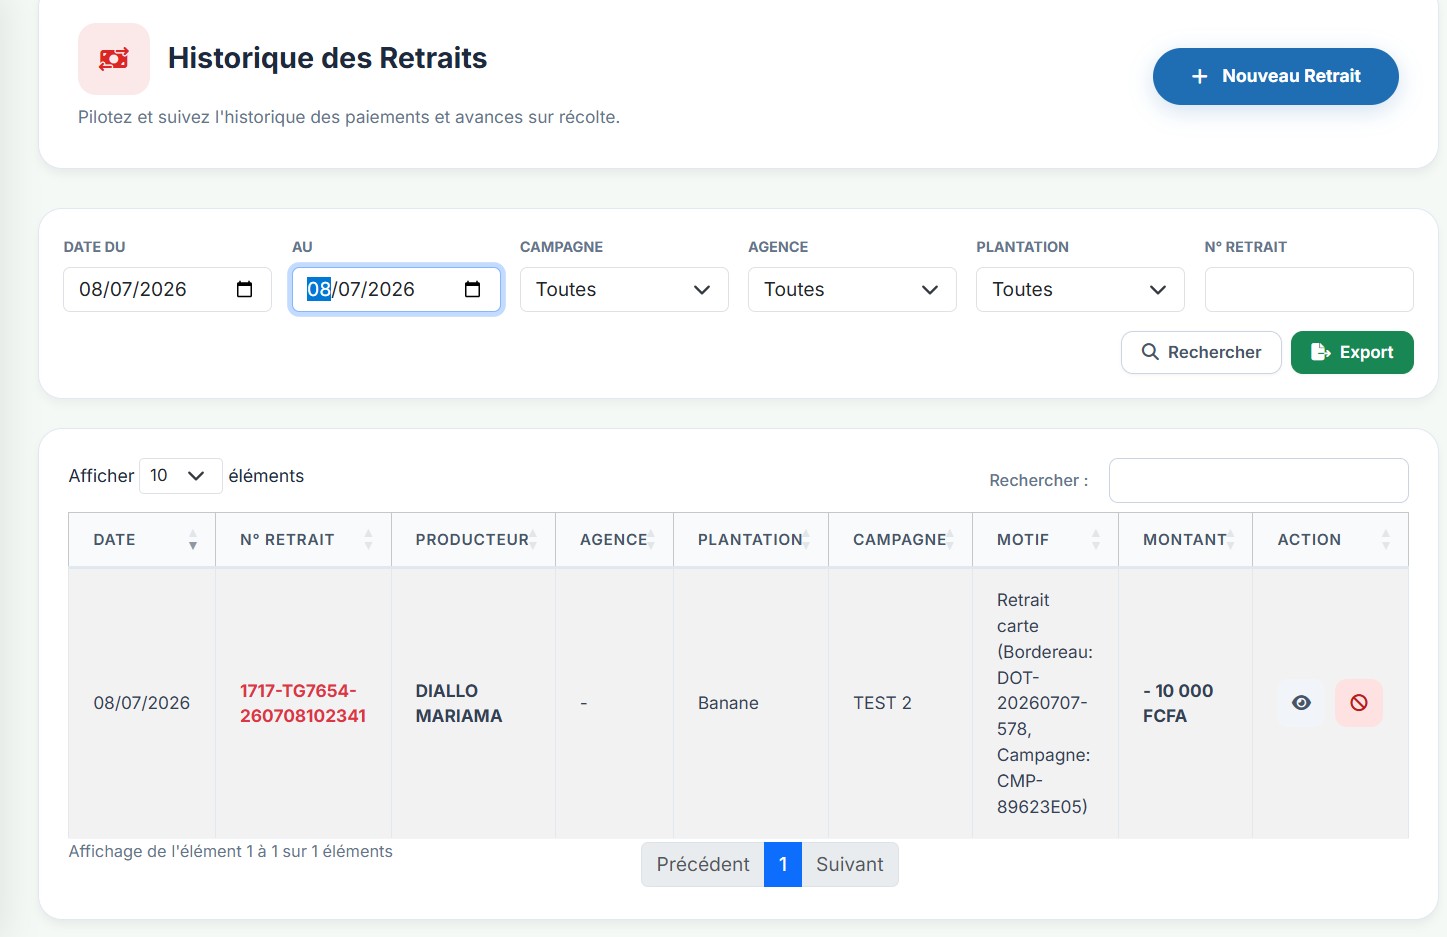This screenshot has width=1447, height=937.
Task: Click the Au date field
Action: pyautogui.click(x=396, y=290)
